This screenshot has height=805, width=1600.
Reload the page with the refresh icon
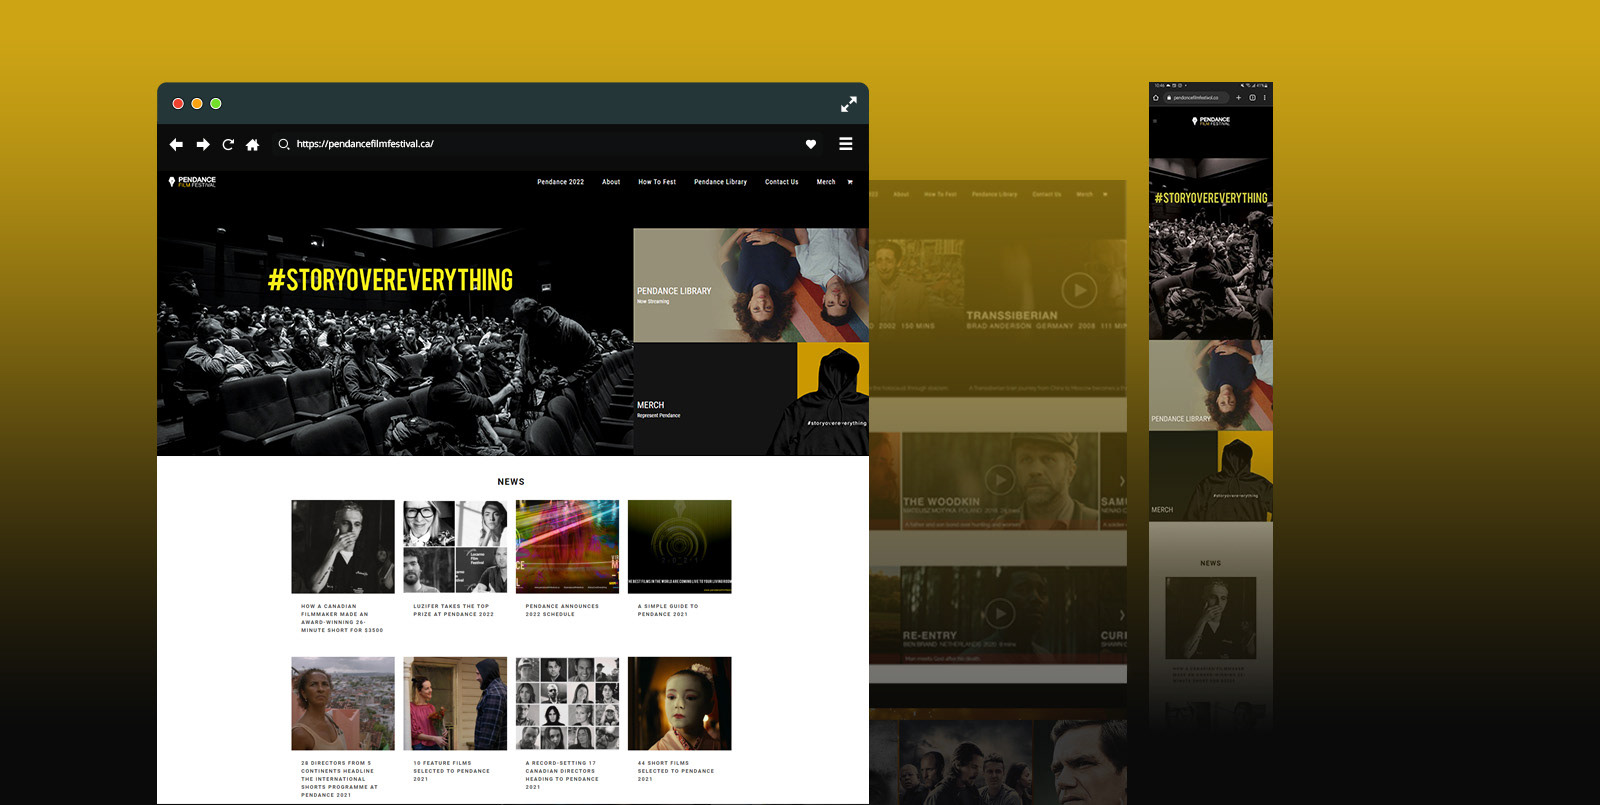coord(228,145)
